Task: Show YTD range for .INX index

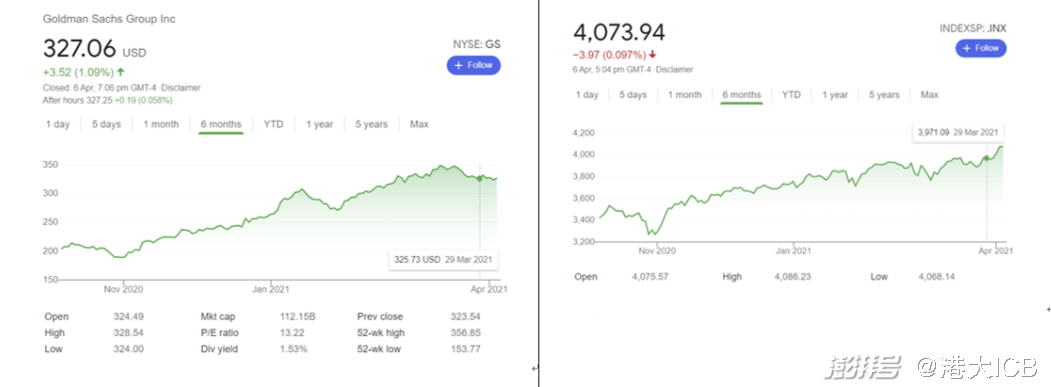Action: 791,95
